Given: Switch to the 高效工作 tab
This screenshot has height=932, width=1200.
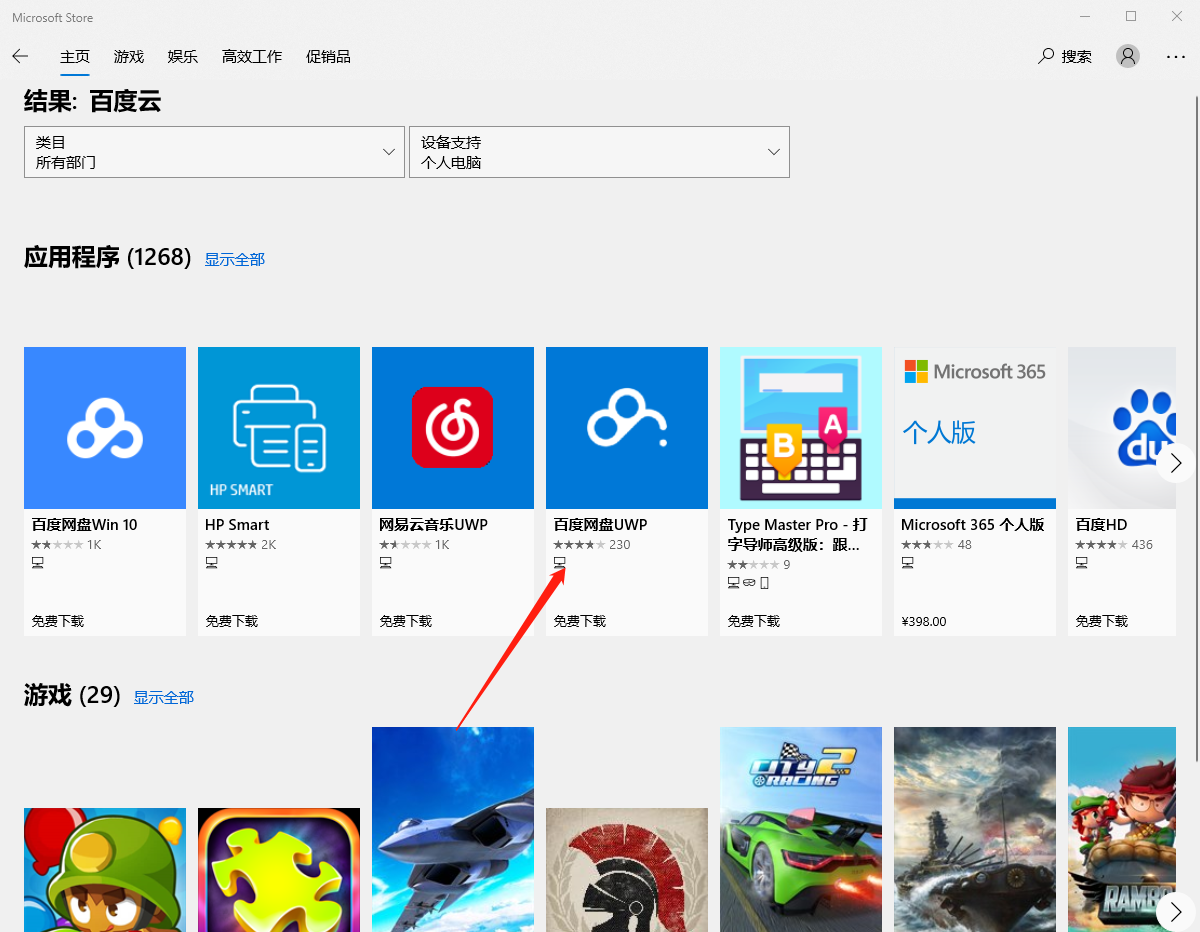Looking at the screenshot, I should tap(252, 57).
